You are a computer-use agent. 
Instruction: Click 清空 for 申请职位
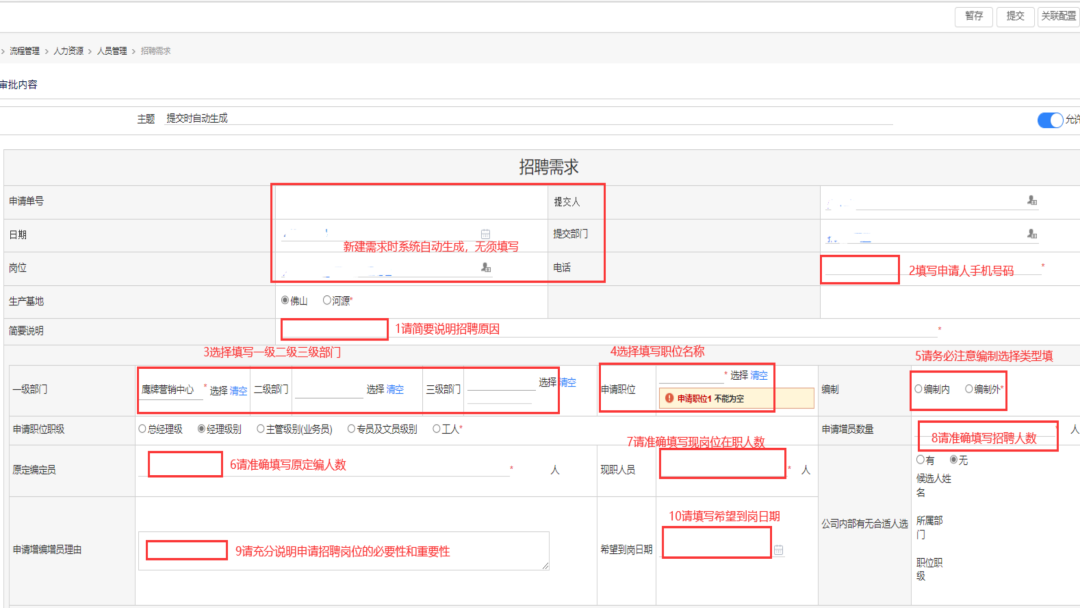(x=759, y=375)
